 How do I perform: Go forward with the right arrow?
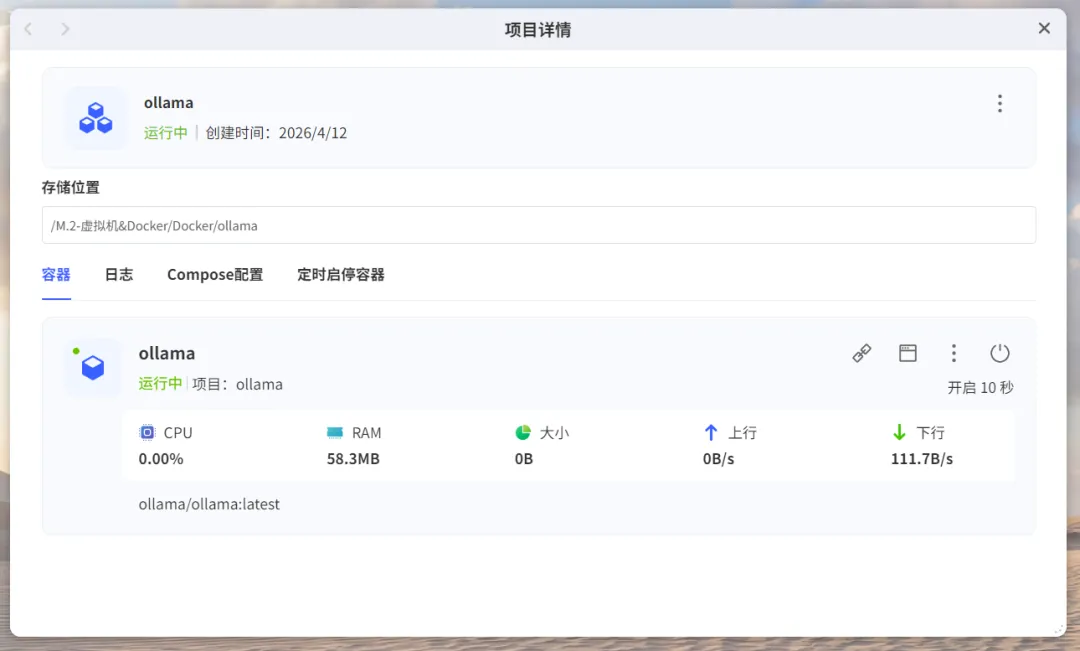pyautogui.click(x=65, y=29)
